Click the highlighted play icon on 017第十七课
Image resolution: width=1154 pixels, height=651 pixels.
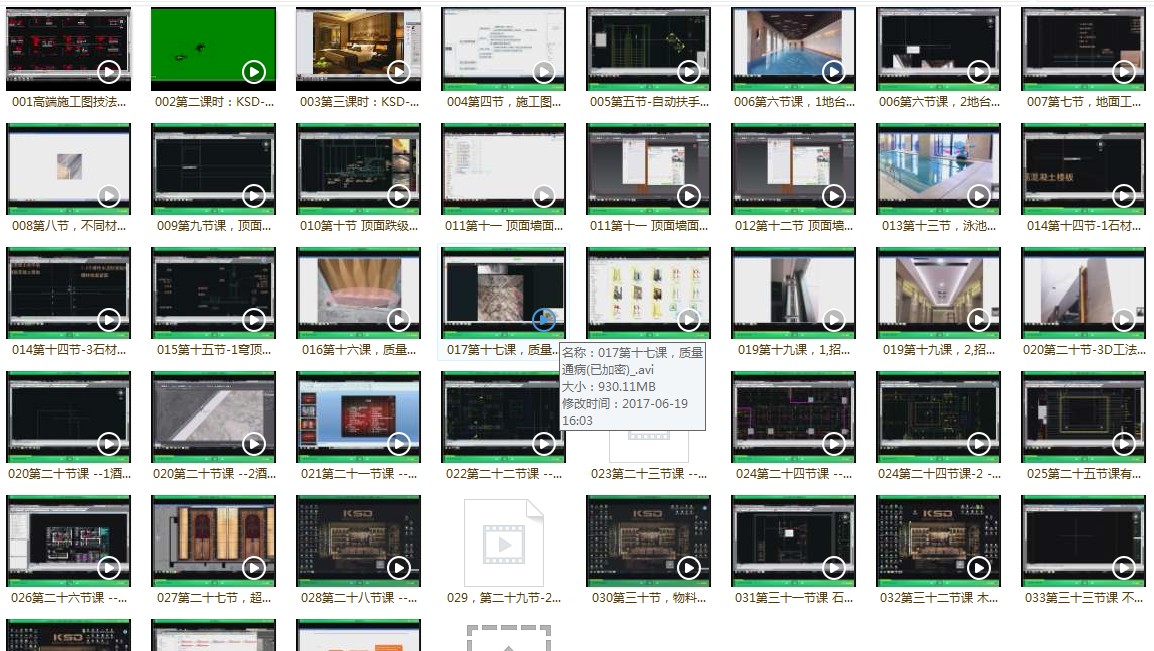click(x=544, y=320)
